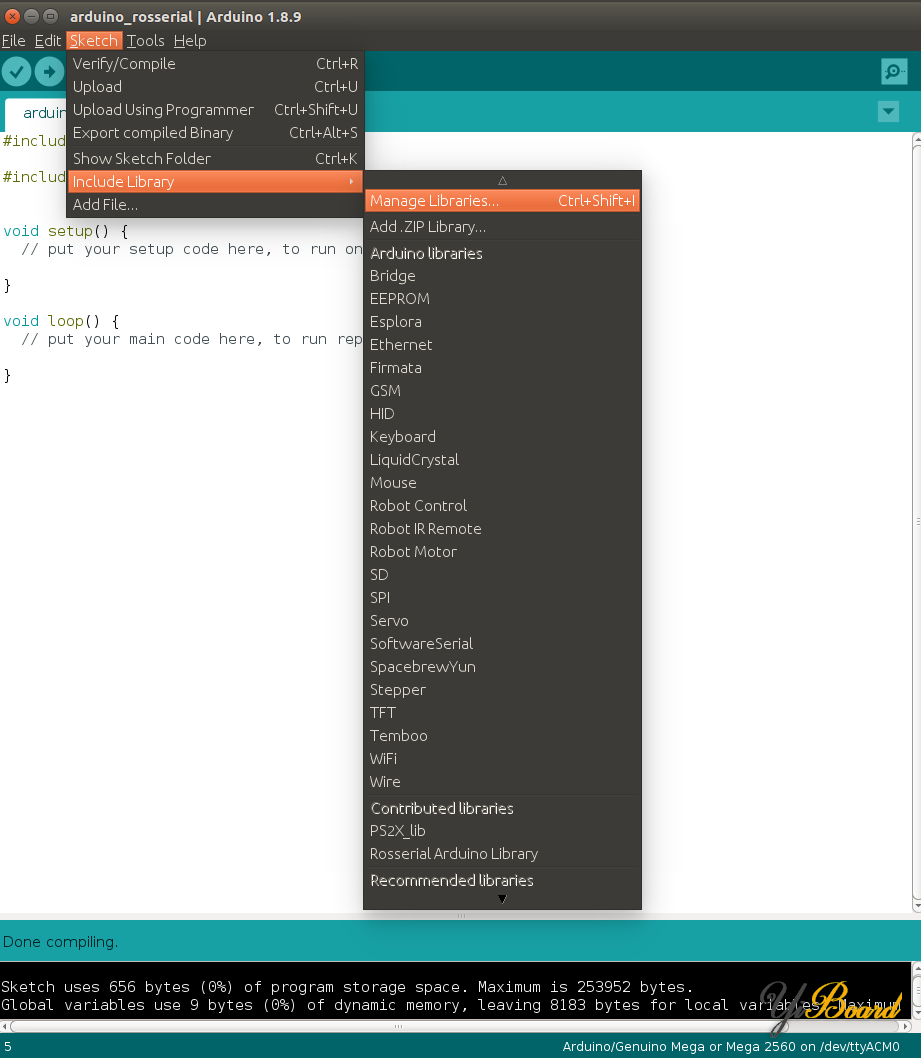Include the PS2X_lib library
Image resolution: width=921 pixels, height=1058 pixels.
(x=502, y=831)
